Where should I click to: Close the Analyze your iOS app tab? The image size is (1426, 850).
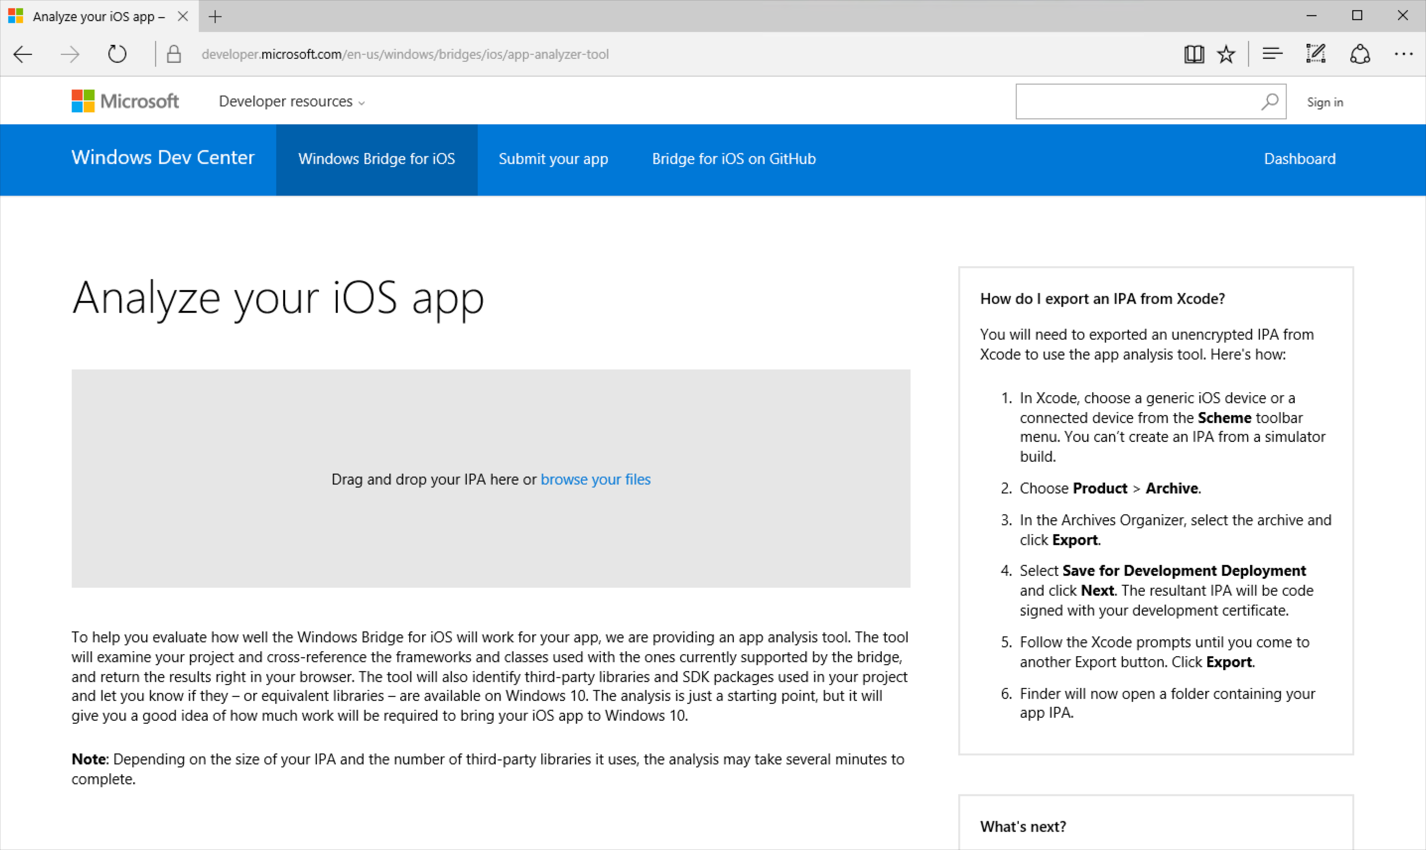(182, 16)
